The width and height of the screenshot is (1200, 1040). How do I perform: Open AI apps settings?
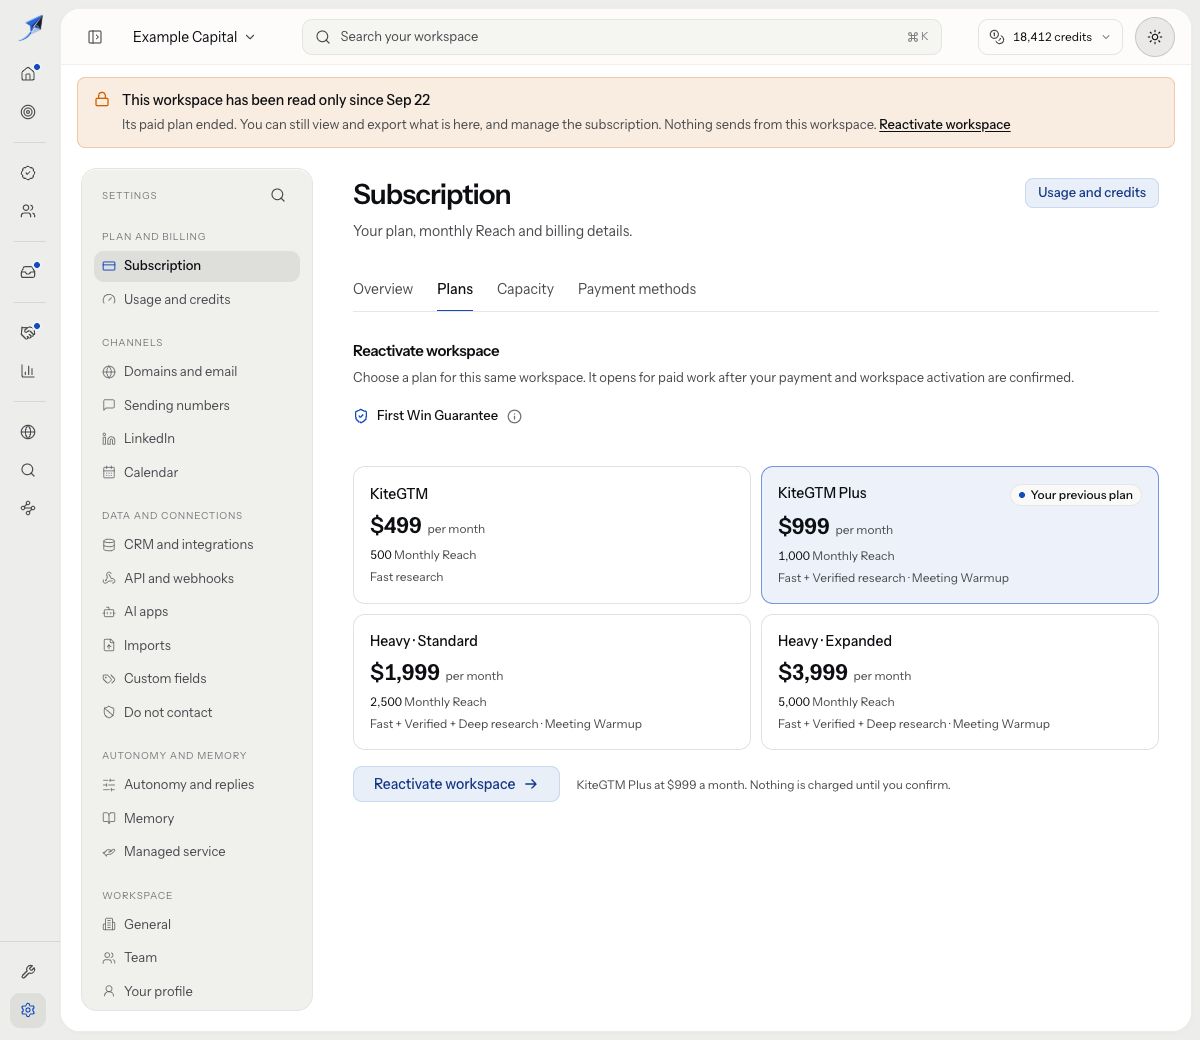coord(197,612)
